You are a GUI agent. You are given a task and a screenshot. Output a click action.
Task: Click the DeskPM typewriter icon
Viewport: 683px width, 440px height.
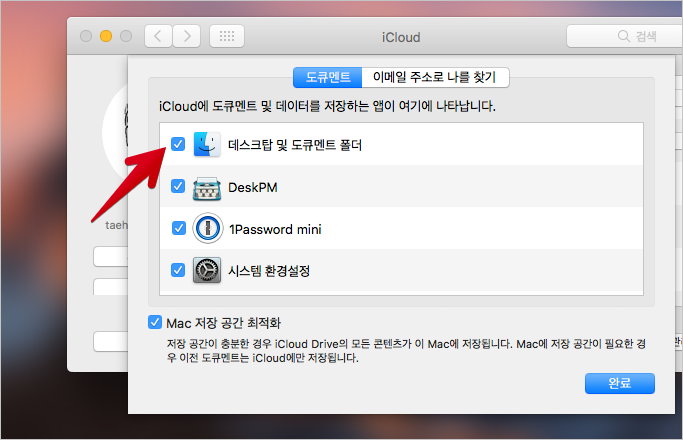[207, 188]
